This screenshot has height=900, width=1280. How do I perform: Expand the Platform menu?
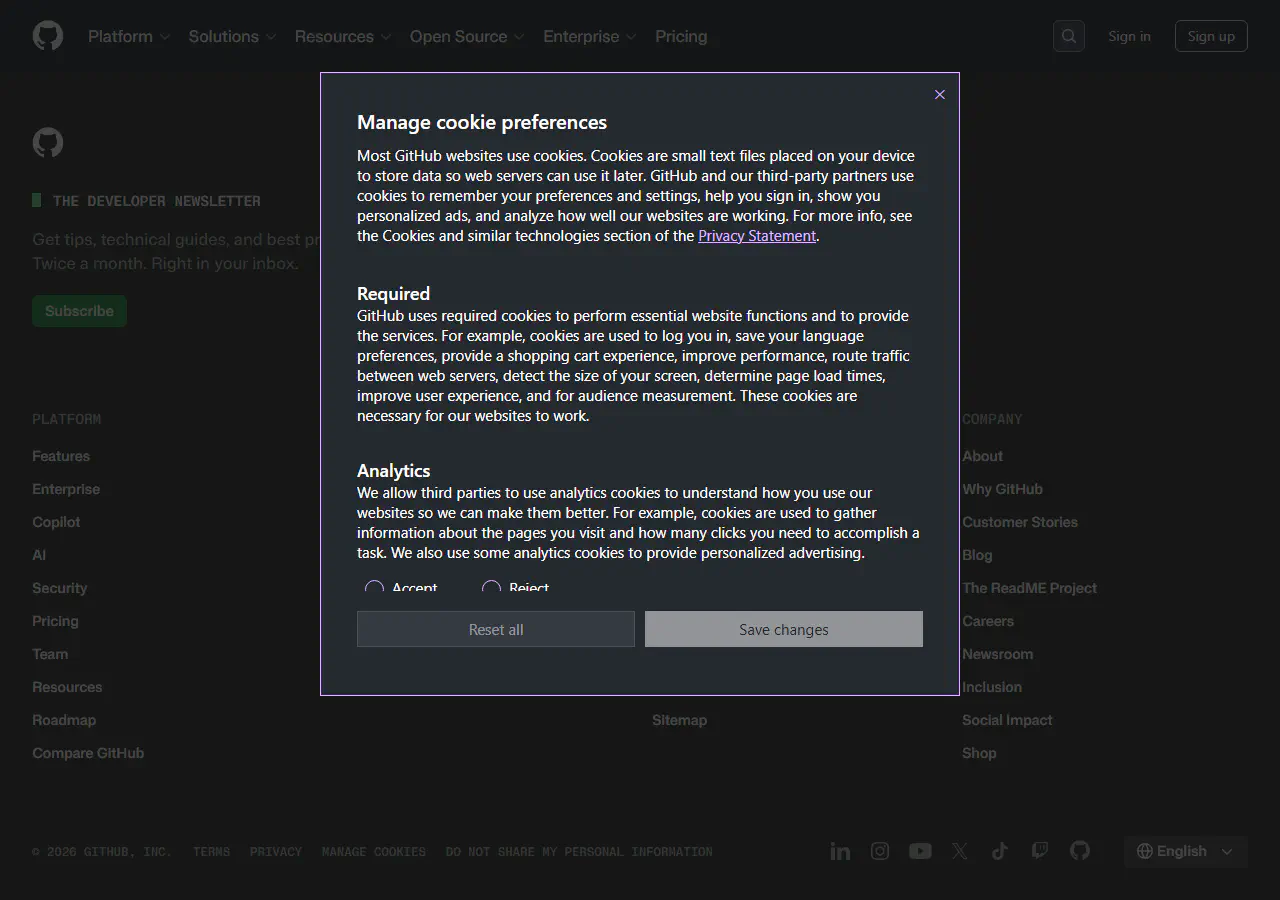click(129, 36)
